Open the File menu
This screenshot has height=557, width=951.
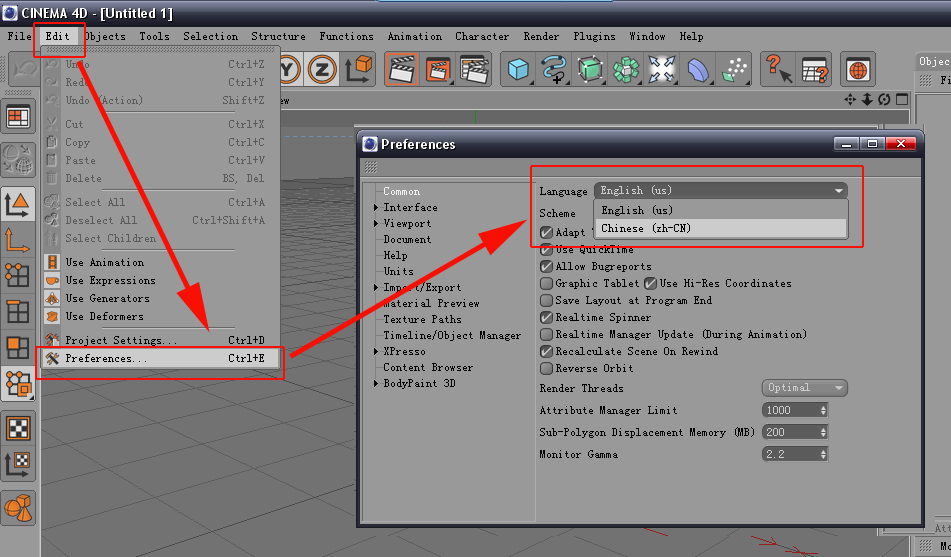point(19,36)
